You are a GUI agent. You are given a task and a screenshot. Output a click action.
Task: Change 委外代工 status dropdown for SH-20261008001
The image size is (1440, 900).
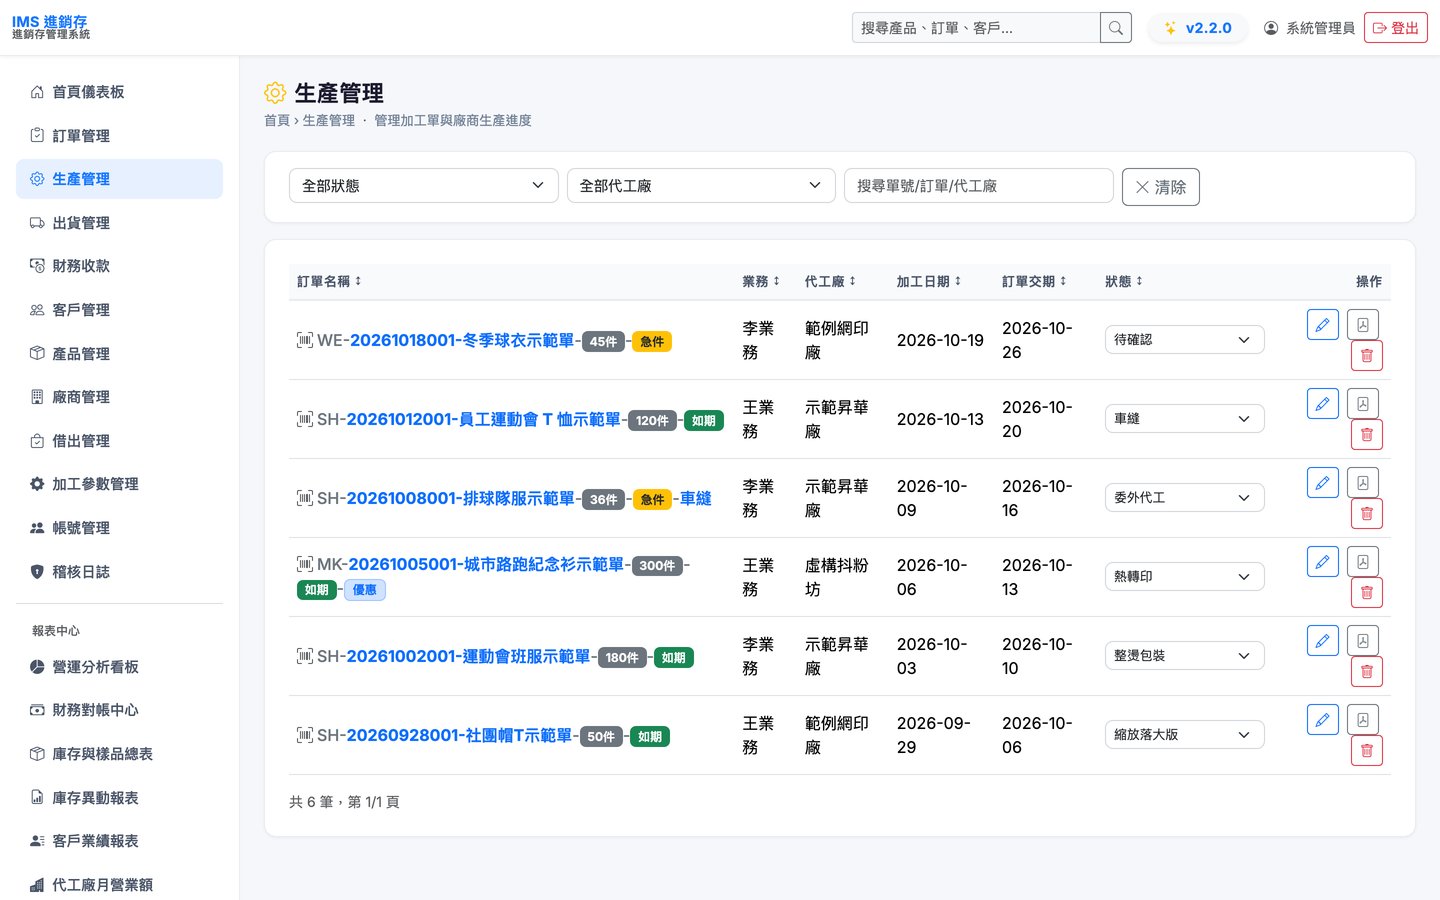[1184, 498]
